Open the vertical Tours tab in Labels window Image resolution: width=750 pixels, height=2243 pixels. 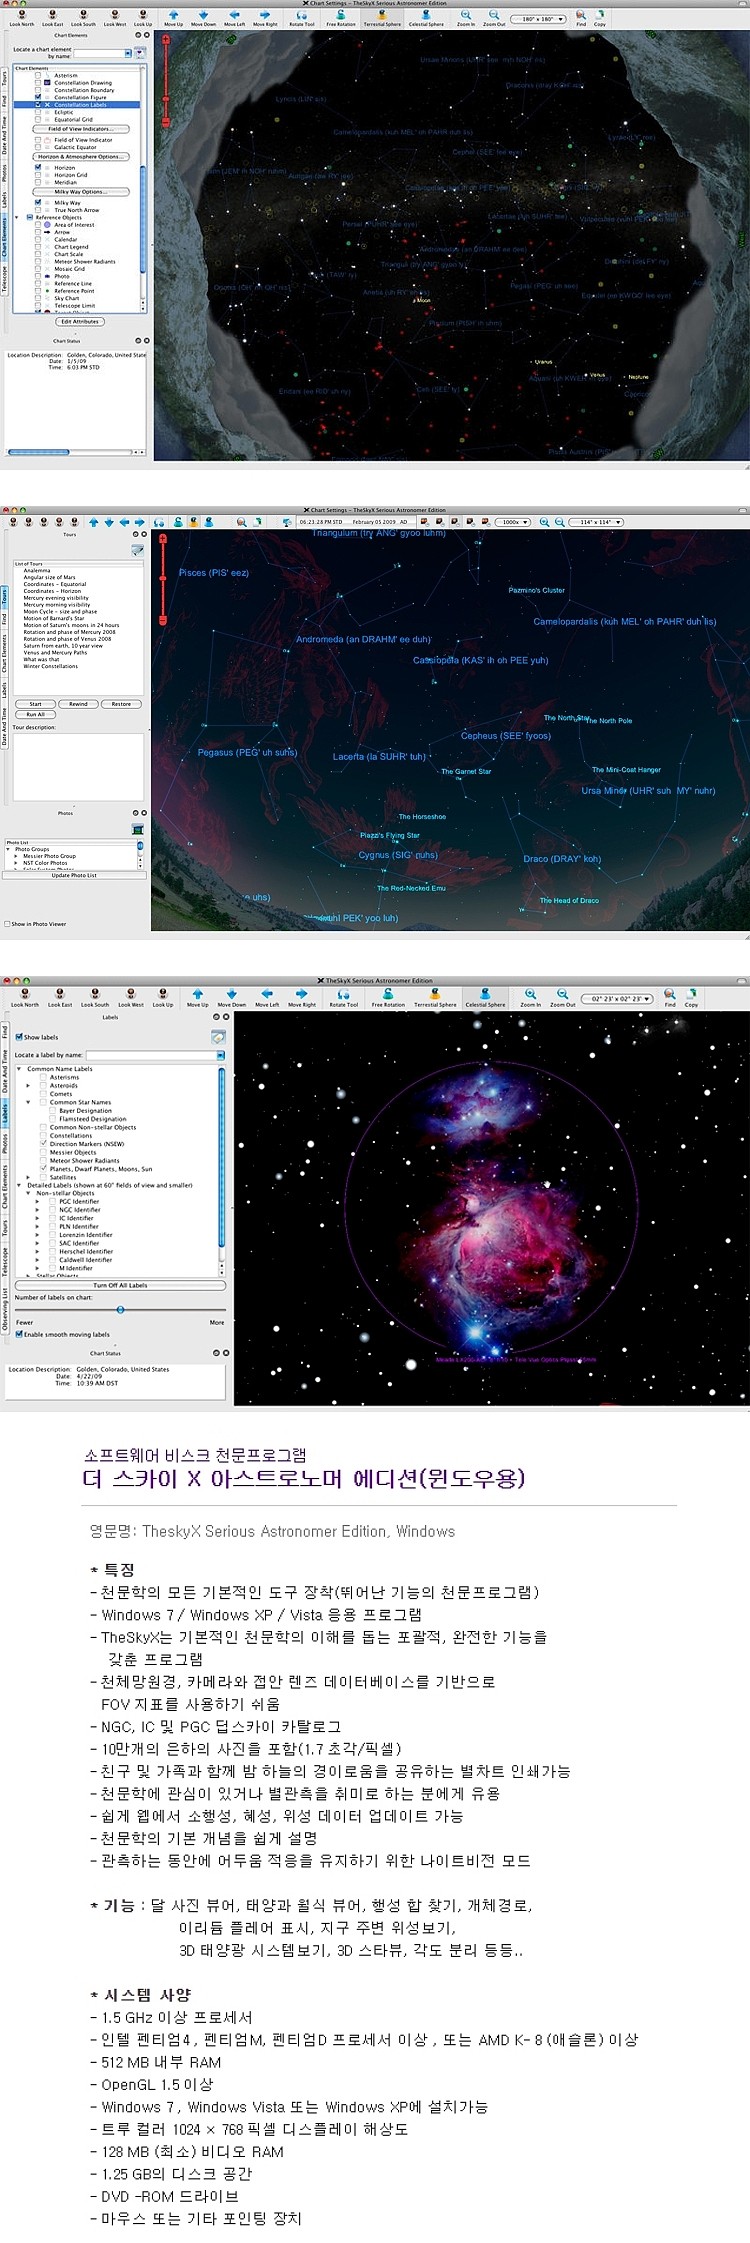pyautogui.click(x=4, y=1228)
